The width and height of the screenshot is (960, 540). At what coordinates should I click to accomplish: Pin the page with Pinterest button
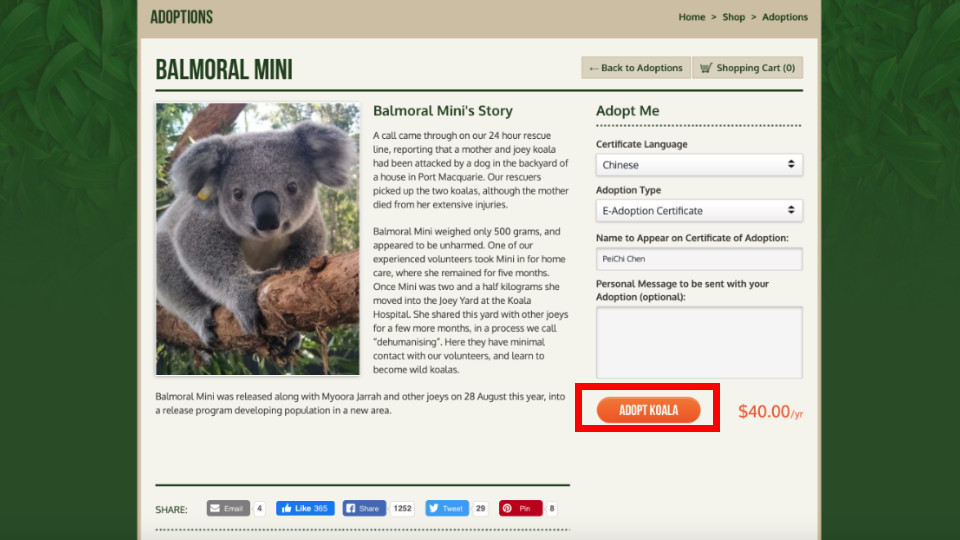[520, 508]
